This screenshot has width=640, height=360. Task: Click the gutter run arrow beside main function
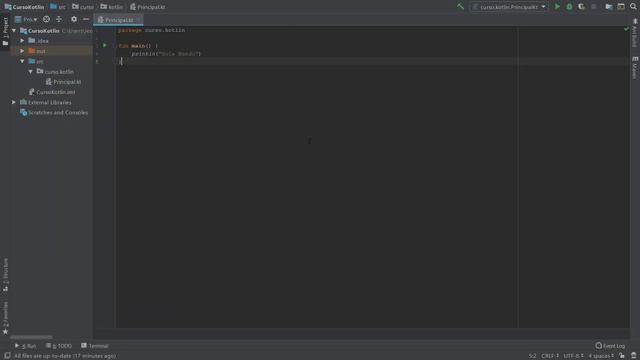105,45
